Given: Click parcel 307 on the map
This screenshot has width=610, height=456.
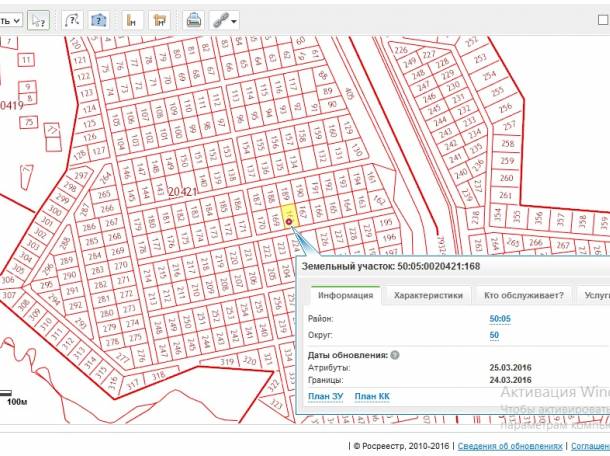Looking at the screenshot, I should point(9,295).
